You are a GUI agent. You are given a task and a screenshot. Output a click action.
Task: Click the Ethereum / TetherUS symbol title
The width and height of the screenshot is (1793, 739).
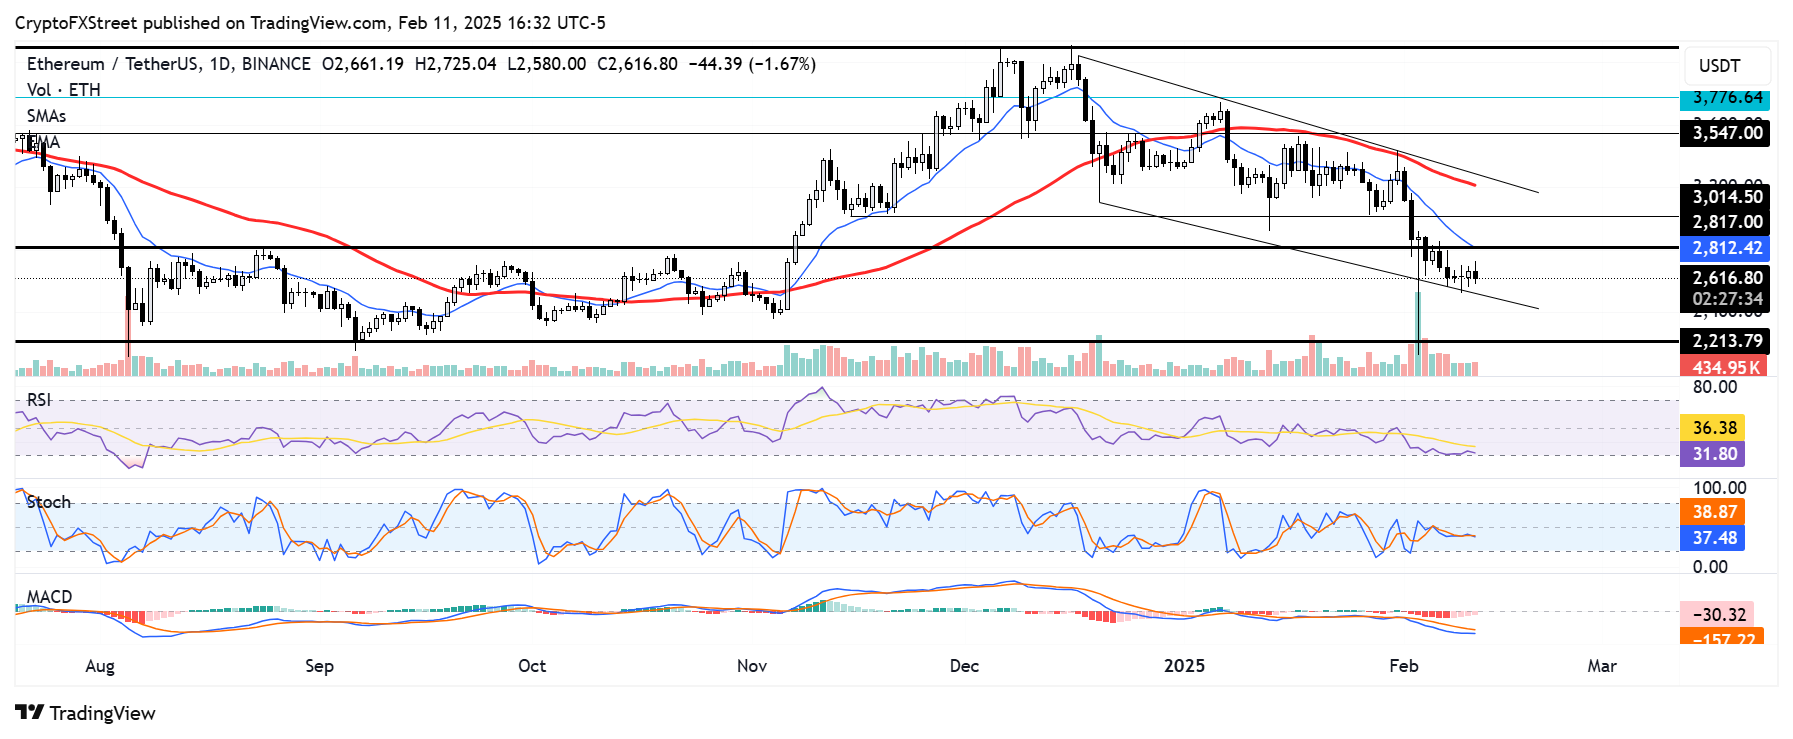115,64
